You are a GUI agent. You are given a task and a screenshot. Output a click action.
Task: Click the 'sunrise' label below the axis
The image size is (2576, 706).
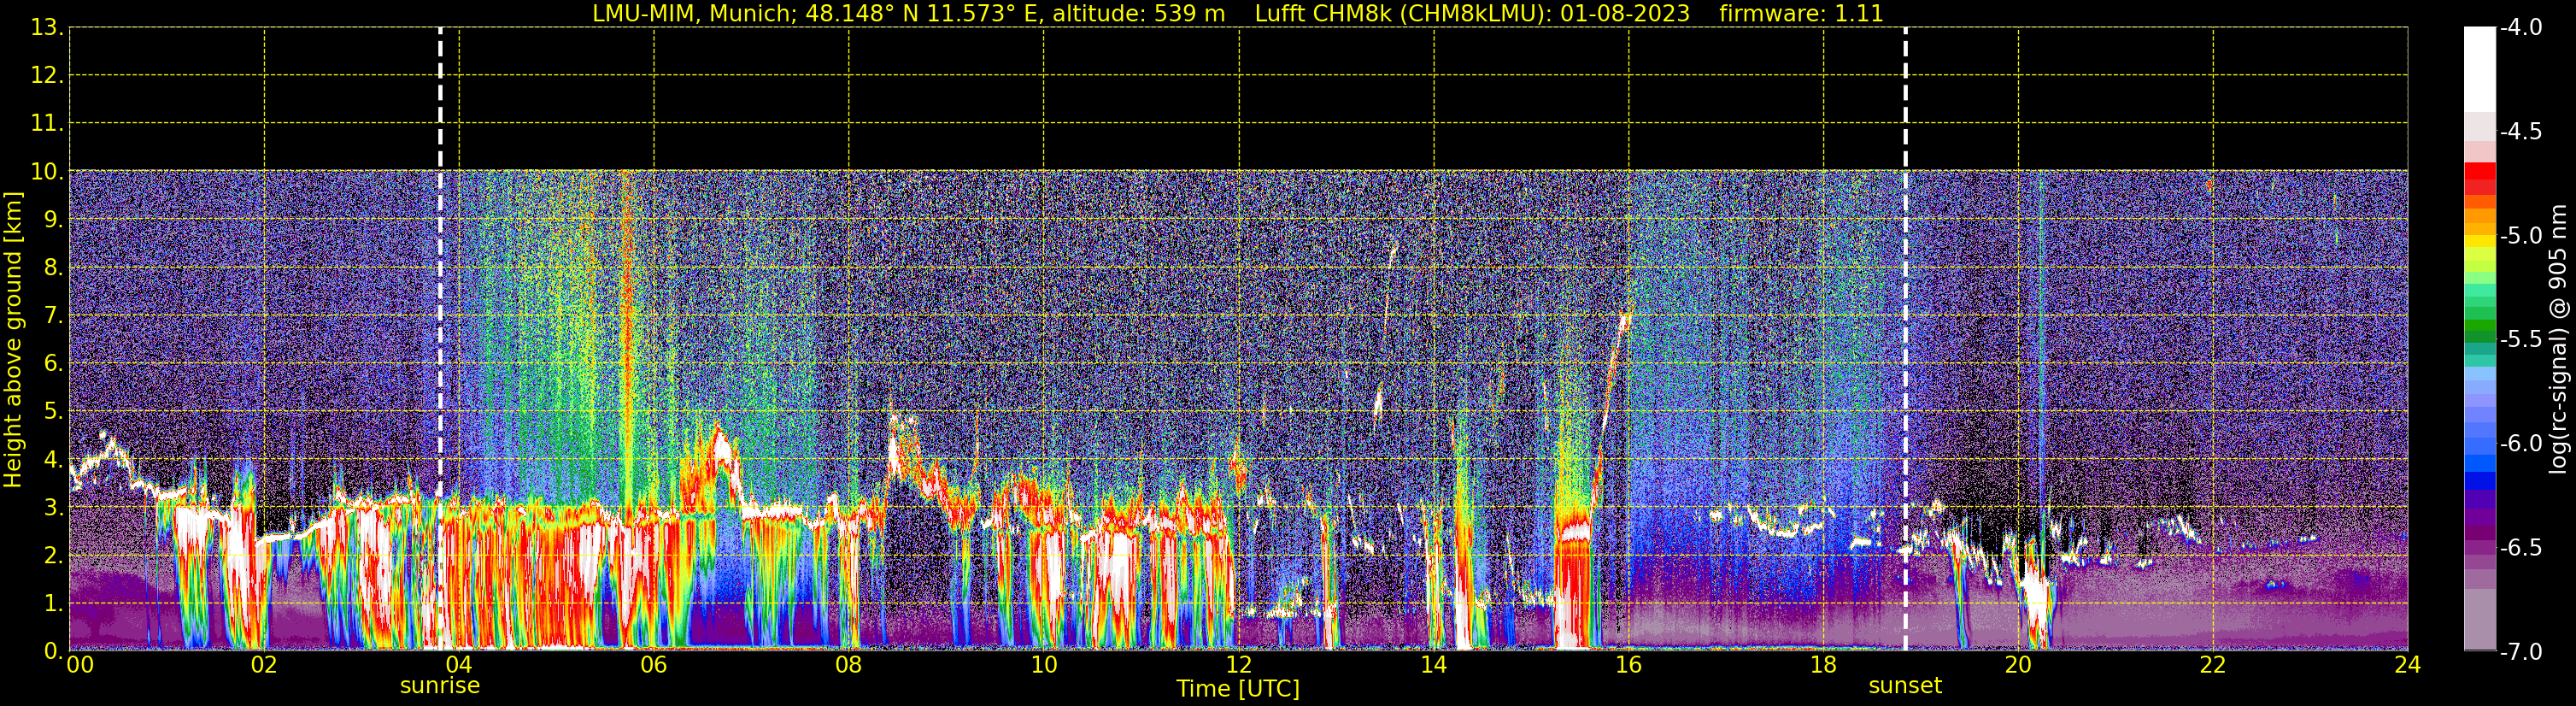(440, 686)
